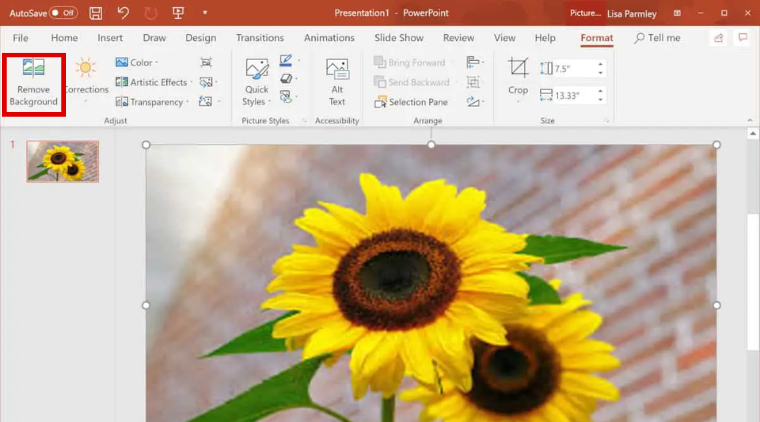This screenshot has width=760, height=422.
Task: Click the top-left resize handle of picture
Action: tap(146, 144)
